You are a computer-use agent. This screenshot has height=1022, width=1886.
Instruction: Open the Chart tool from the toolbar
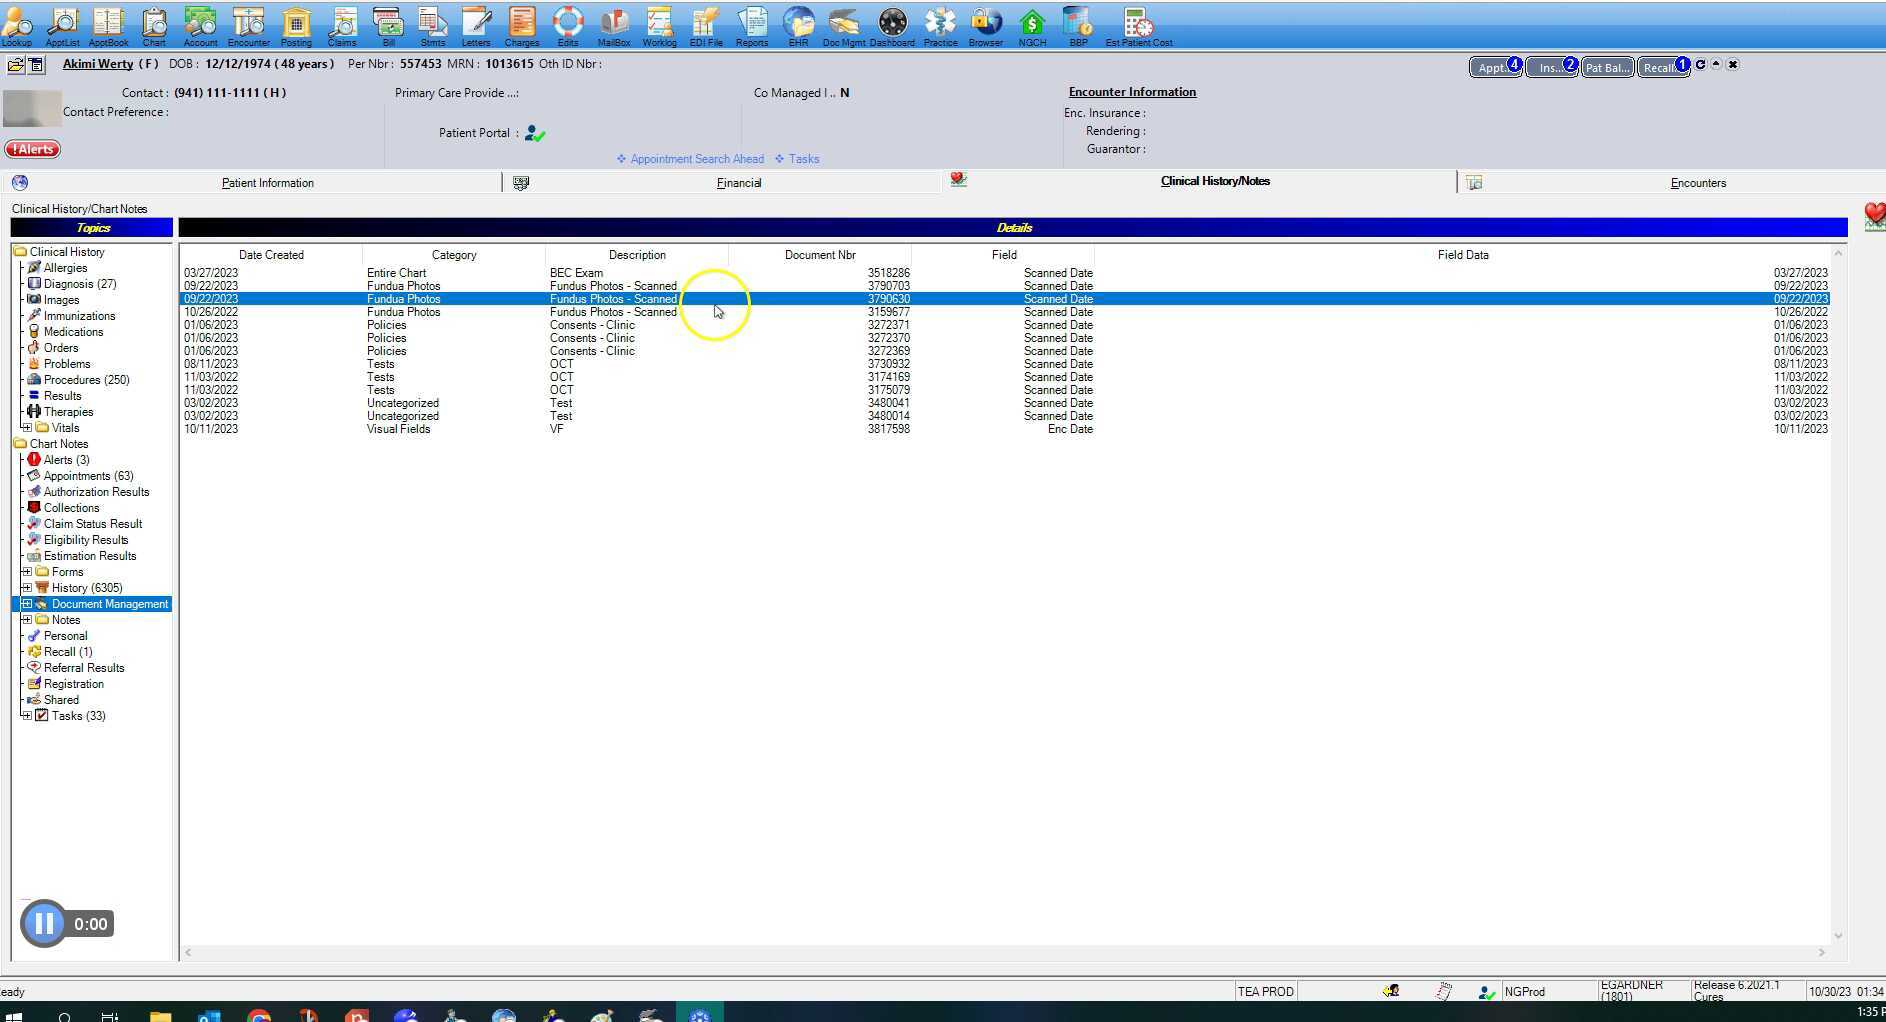[153, 25]
